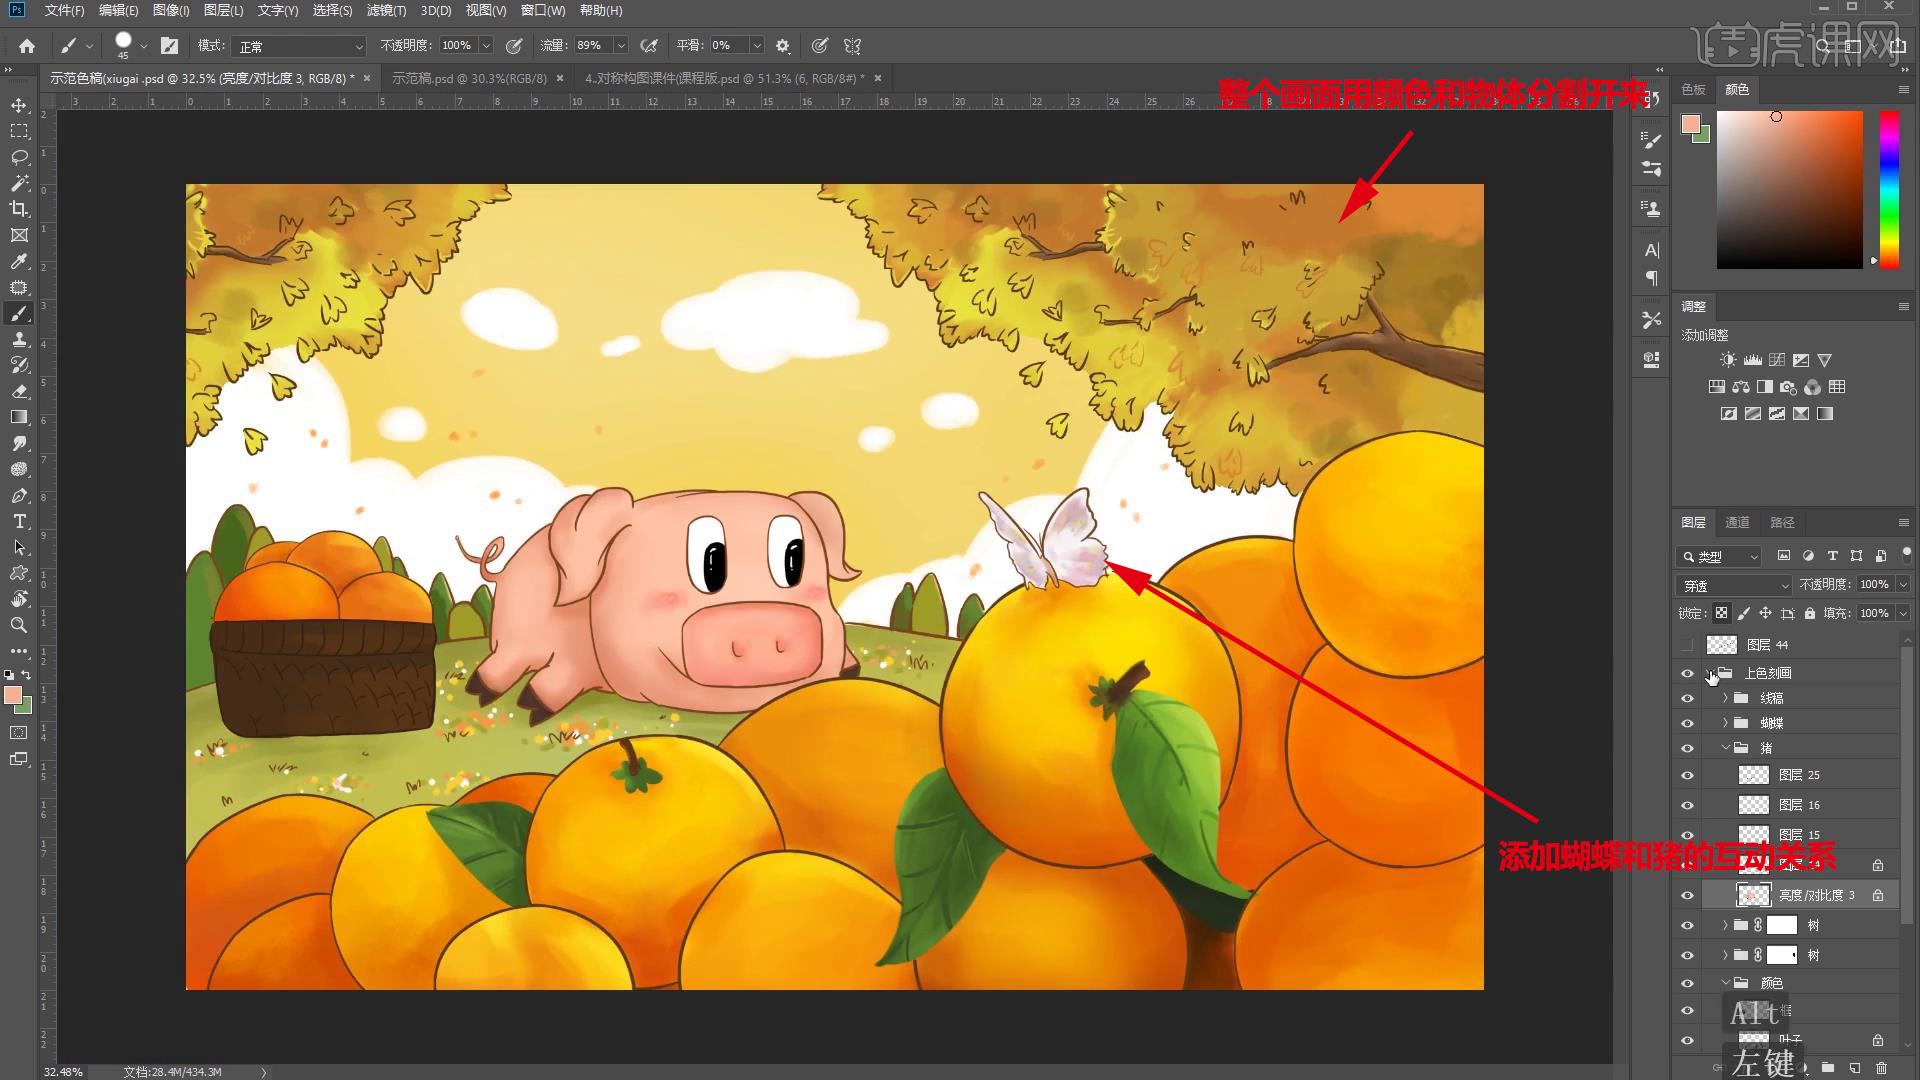Hide 图层 25 layer
Screen dimensions: 1920x1080
click(1688, 775)
